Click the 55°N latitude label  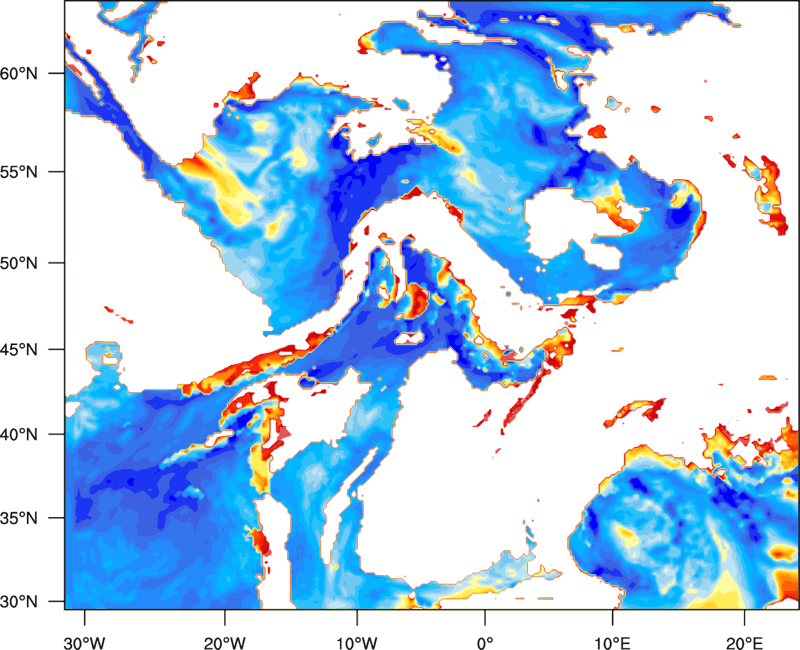coord(19,172)
